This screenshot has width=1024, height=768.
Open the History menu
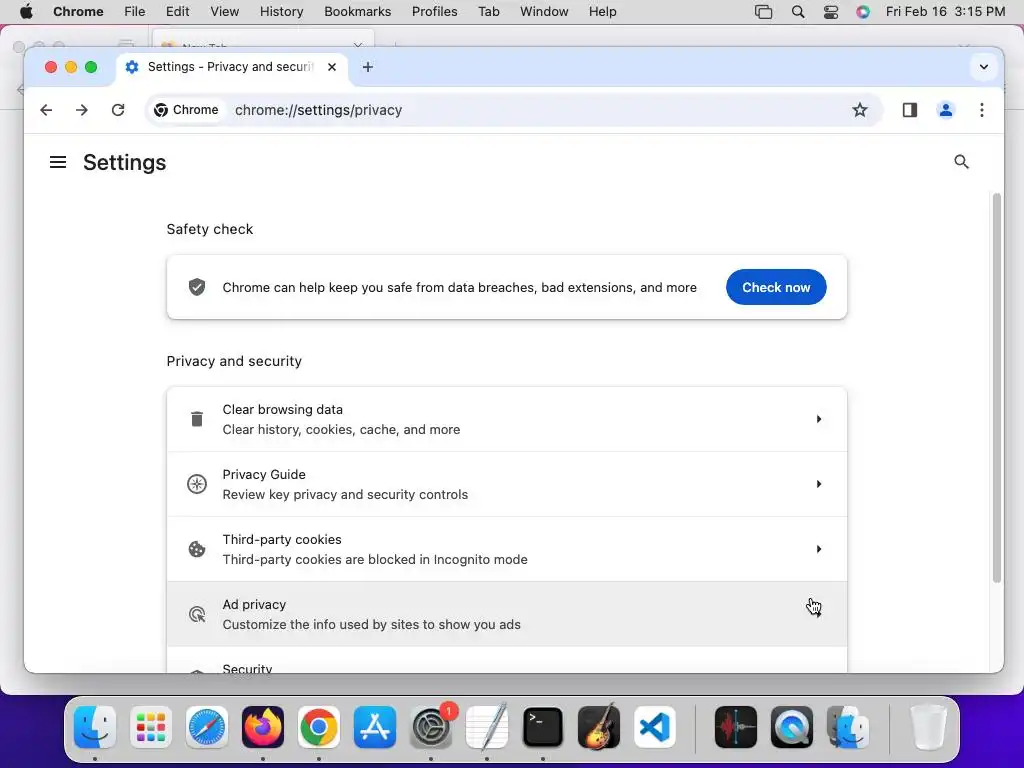[x=281, y=11]
